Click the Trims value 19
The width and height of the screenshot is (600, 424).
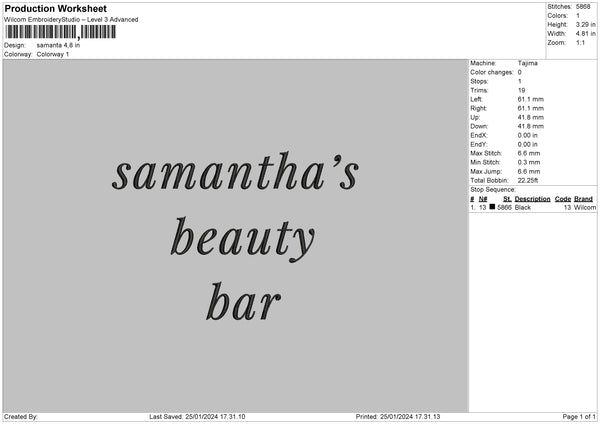click(521, 90)
